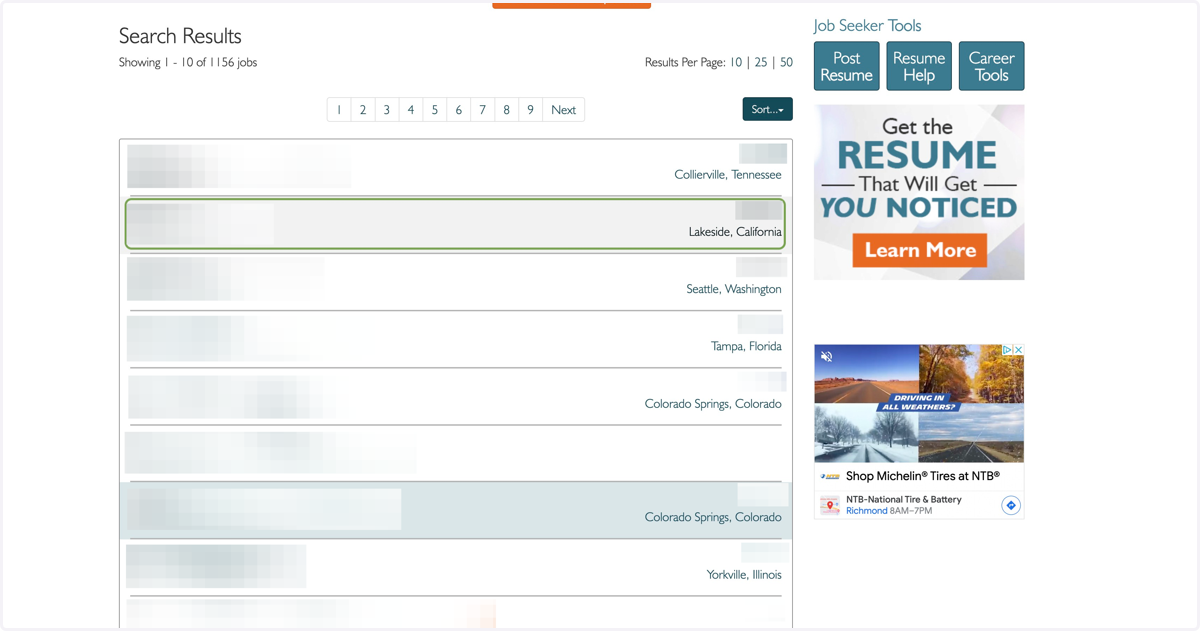This screenshot has width=1200, height=631.
Task: Click the NTB map pin icon
Action: pyautogui.click(x=830, y=506)
